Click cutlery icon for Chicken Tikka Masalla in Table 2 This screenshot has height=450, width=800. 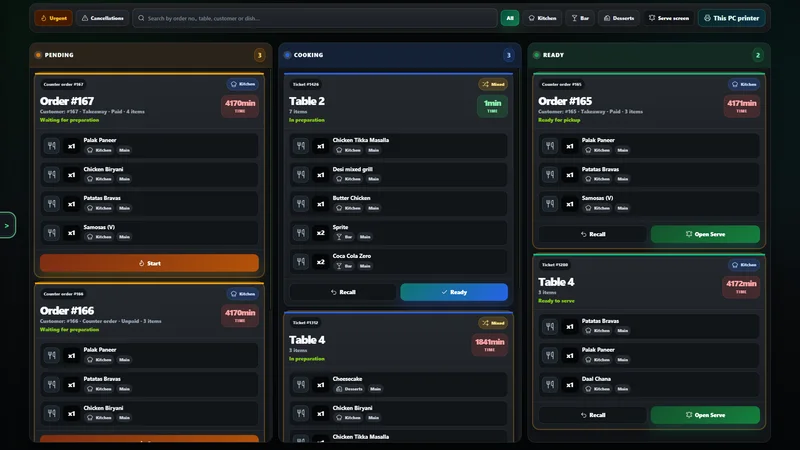tap(301, 145)
